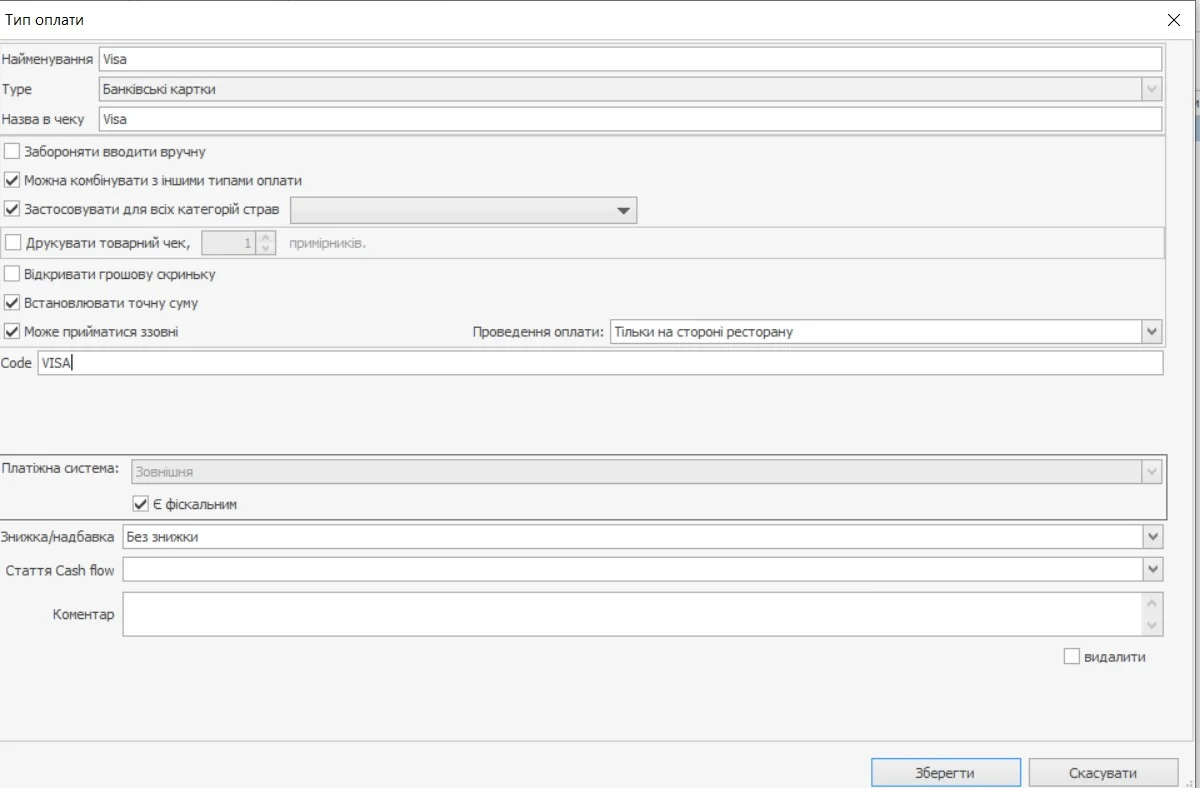Close the Тип оплати dialog window

[1173, 20]
